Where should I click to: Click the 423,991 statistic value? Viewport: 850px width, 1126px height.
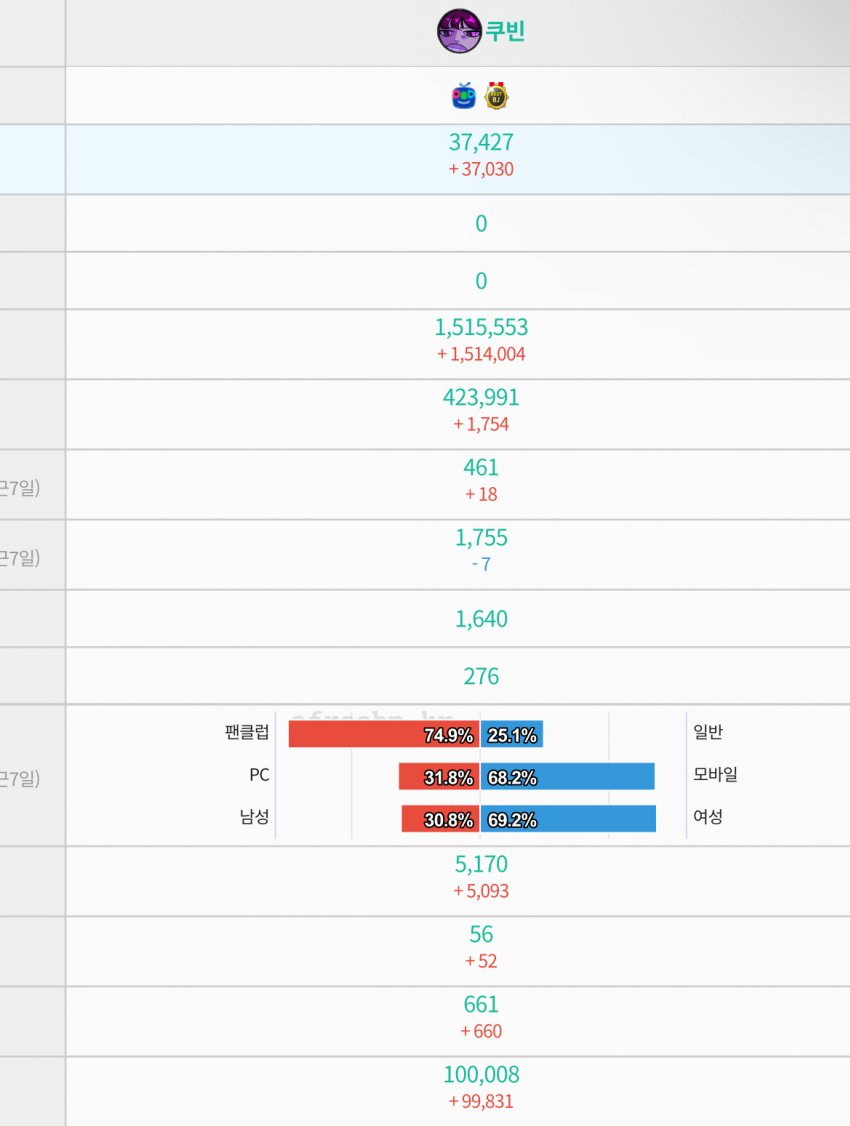tap(481, 397)
